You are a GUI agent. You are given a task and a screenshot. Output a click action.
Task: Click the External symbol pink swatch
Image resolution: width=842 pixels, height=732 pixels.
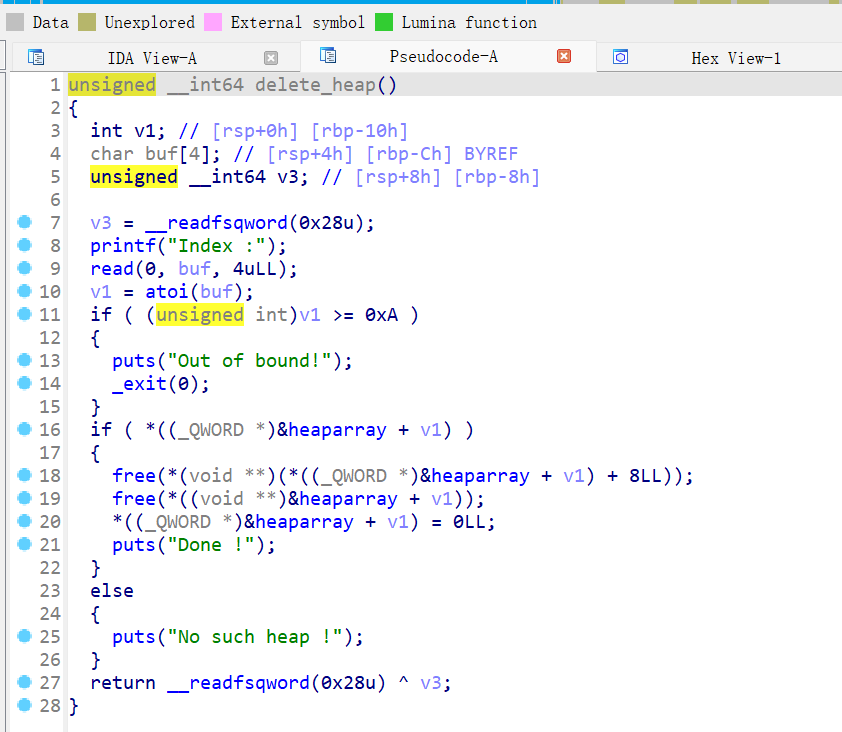tap(213, 22)
